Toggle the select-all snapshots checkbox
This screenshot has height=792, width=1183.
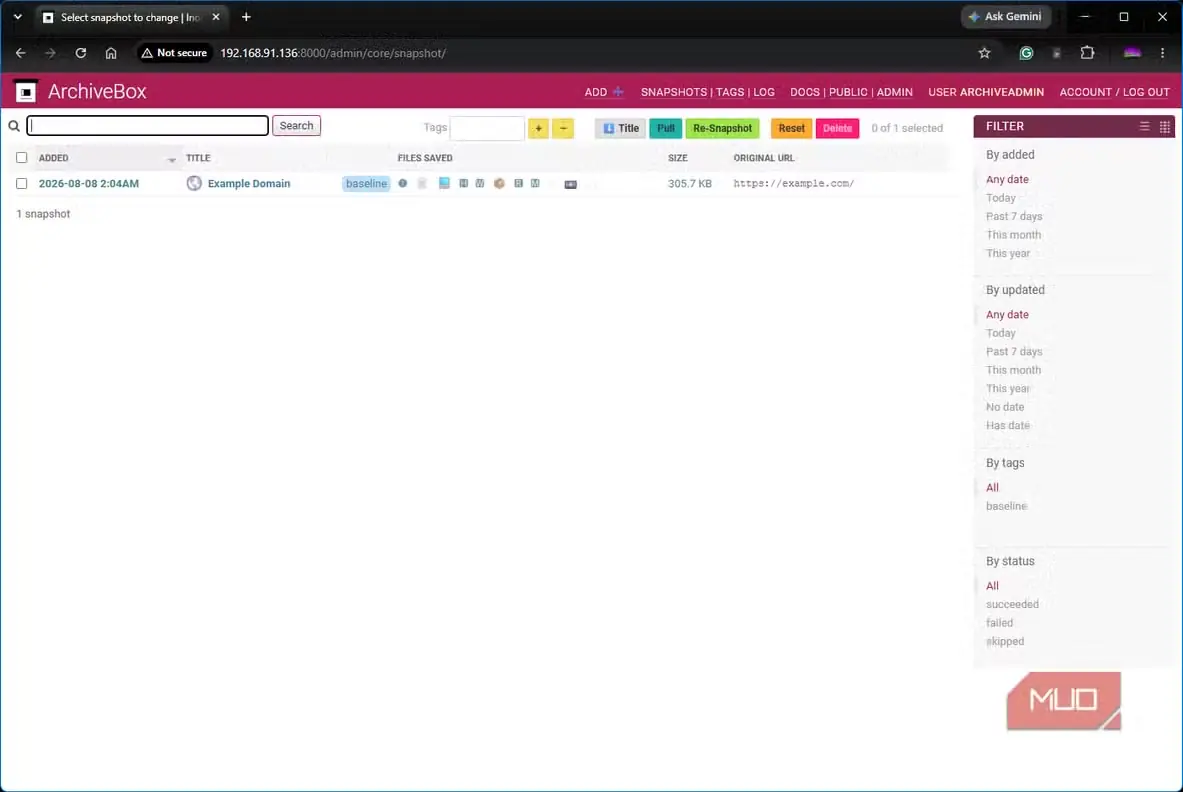(21, 158)
